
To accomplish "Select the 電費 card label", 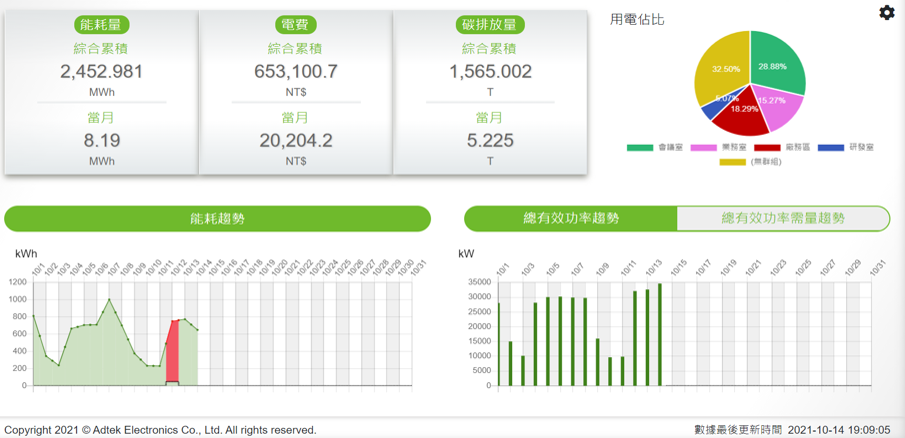I will pyautogui.click(x=295, y=25).
